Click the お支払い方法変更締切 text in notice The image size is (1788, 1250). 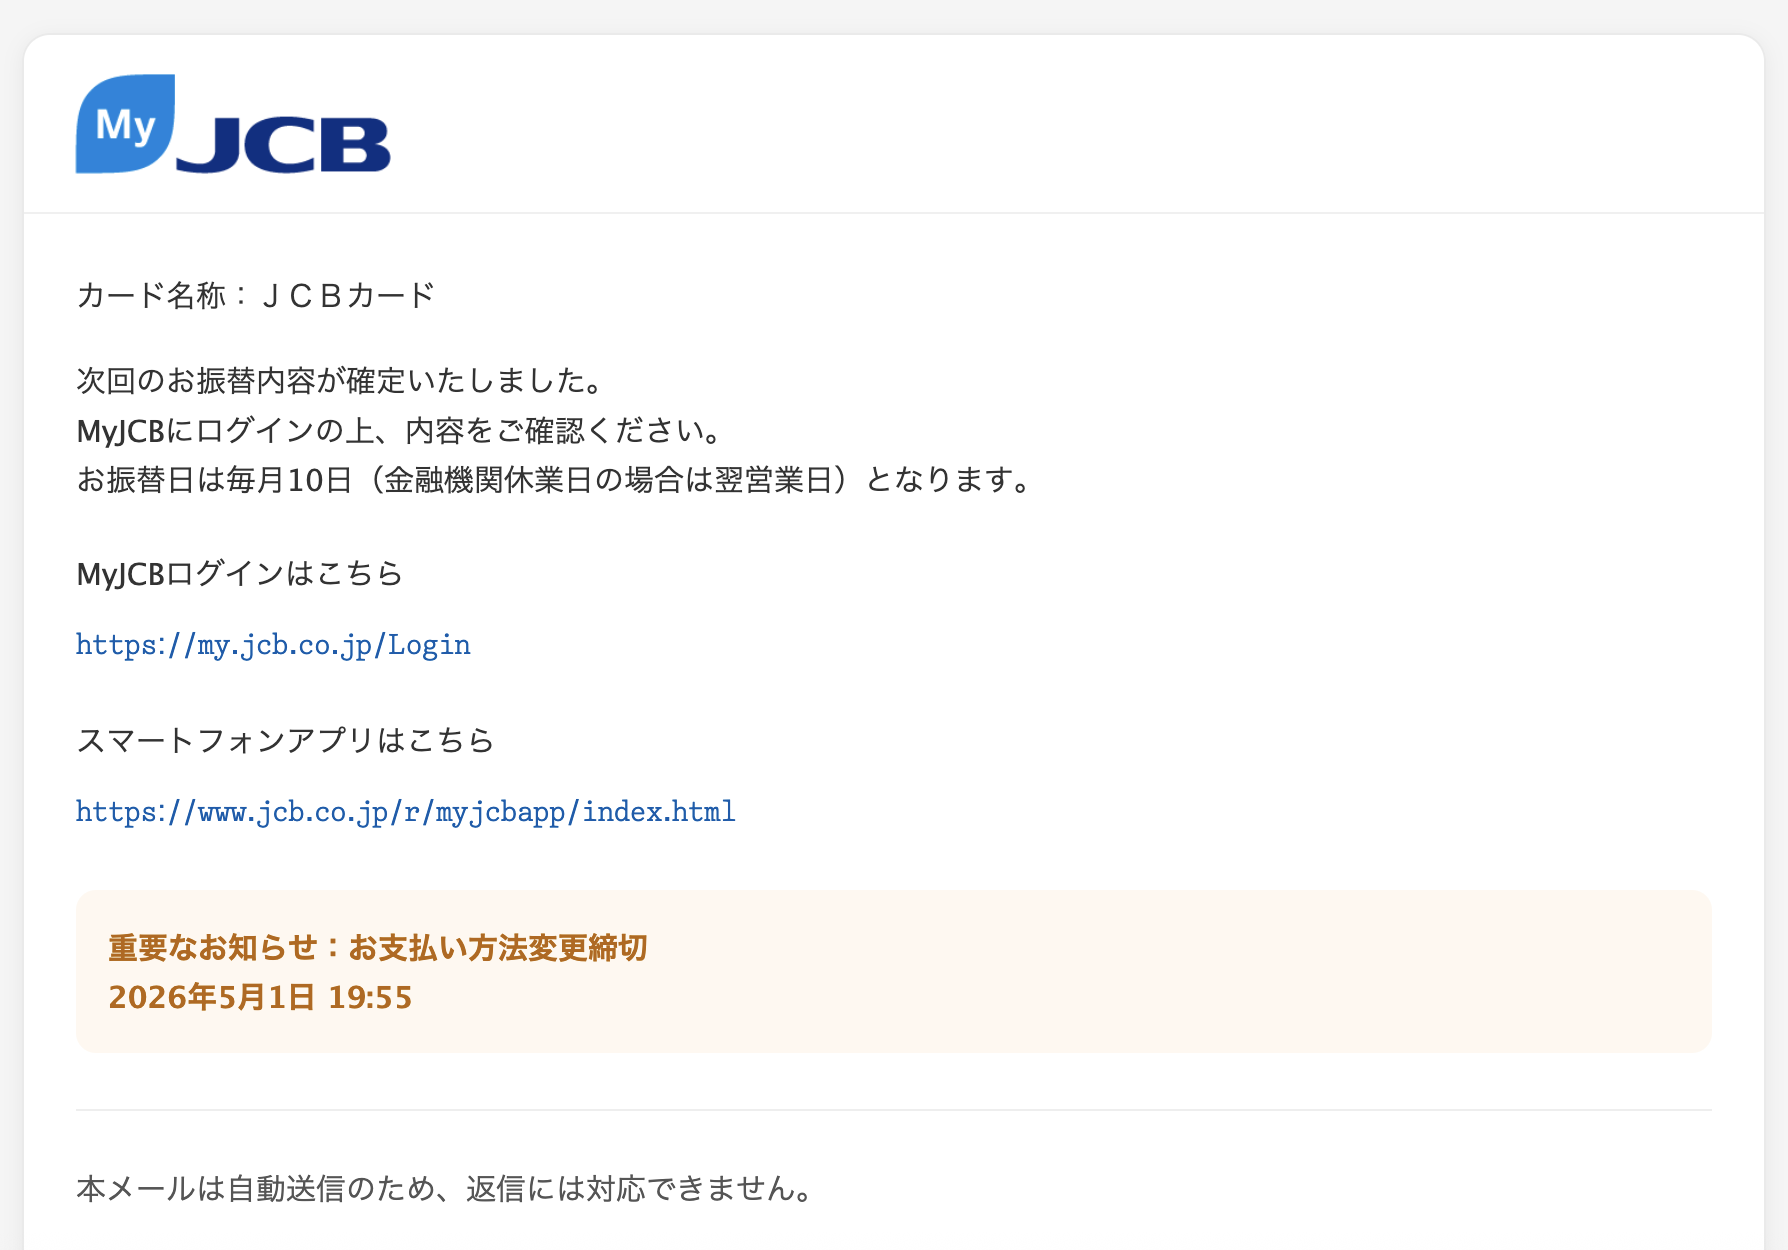pyautogui.click(x=497, y=947)
